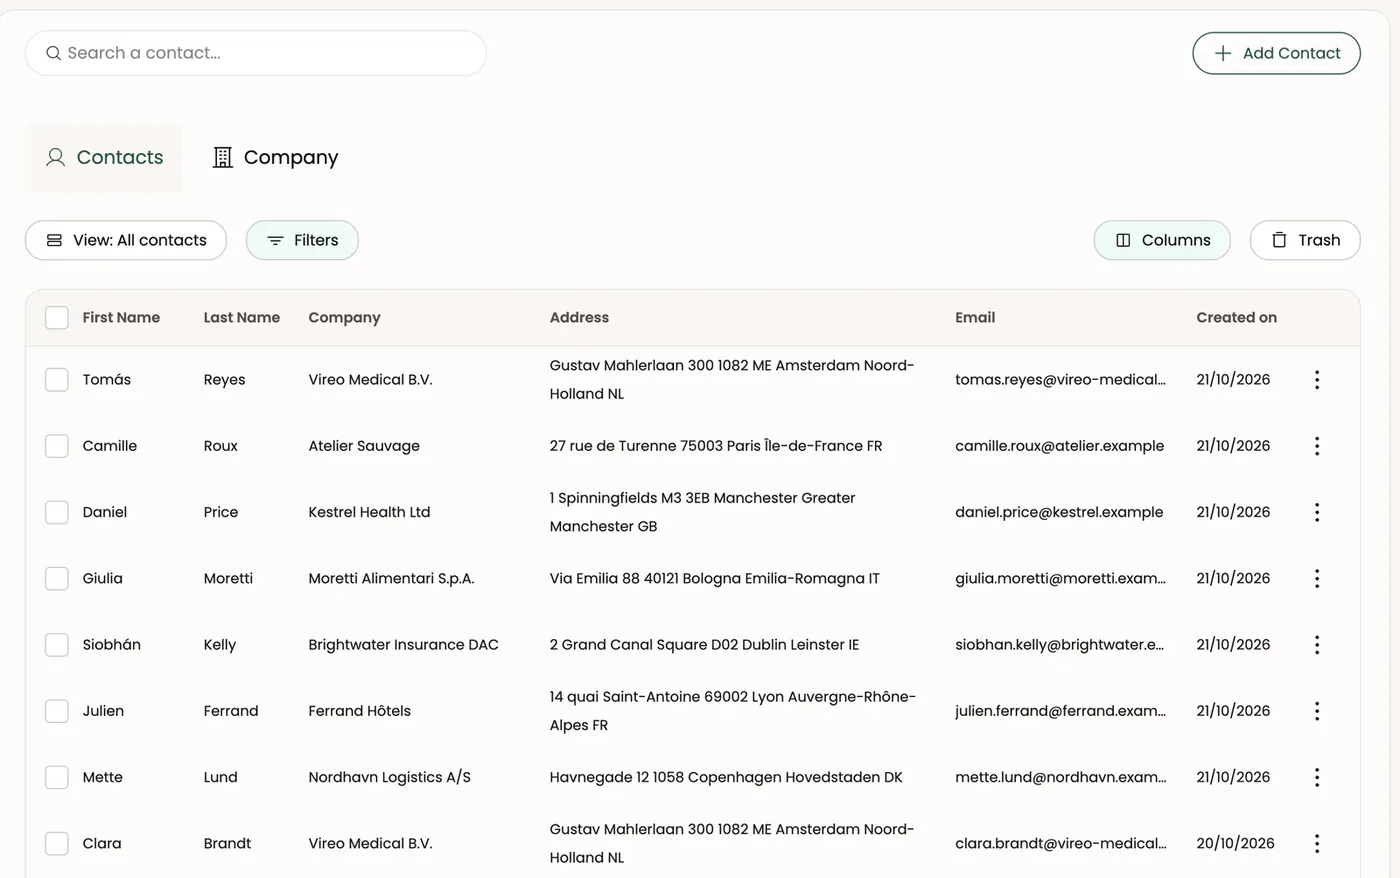Select Siobhán Kelly's row checkbox
Viewport: 1400px width, 878px height.
(57, 645)
